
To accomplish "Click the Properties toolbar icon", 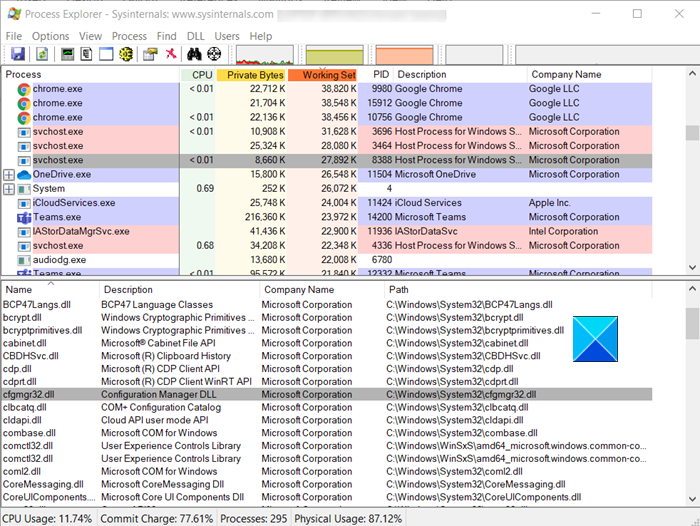I will tap(150, 54).
